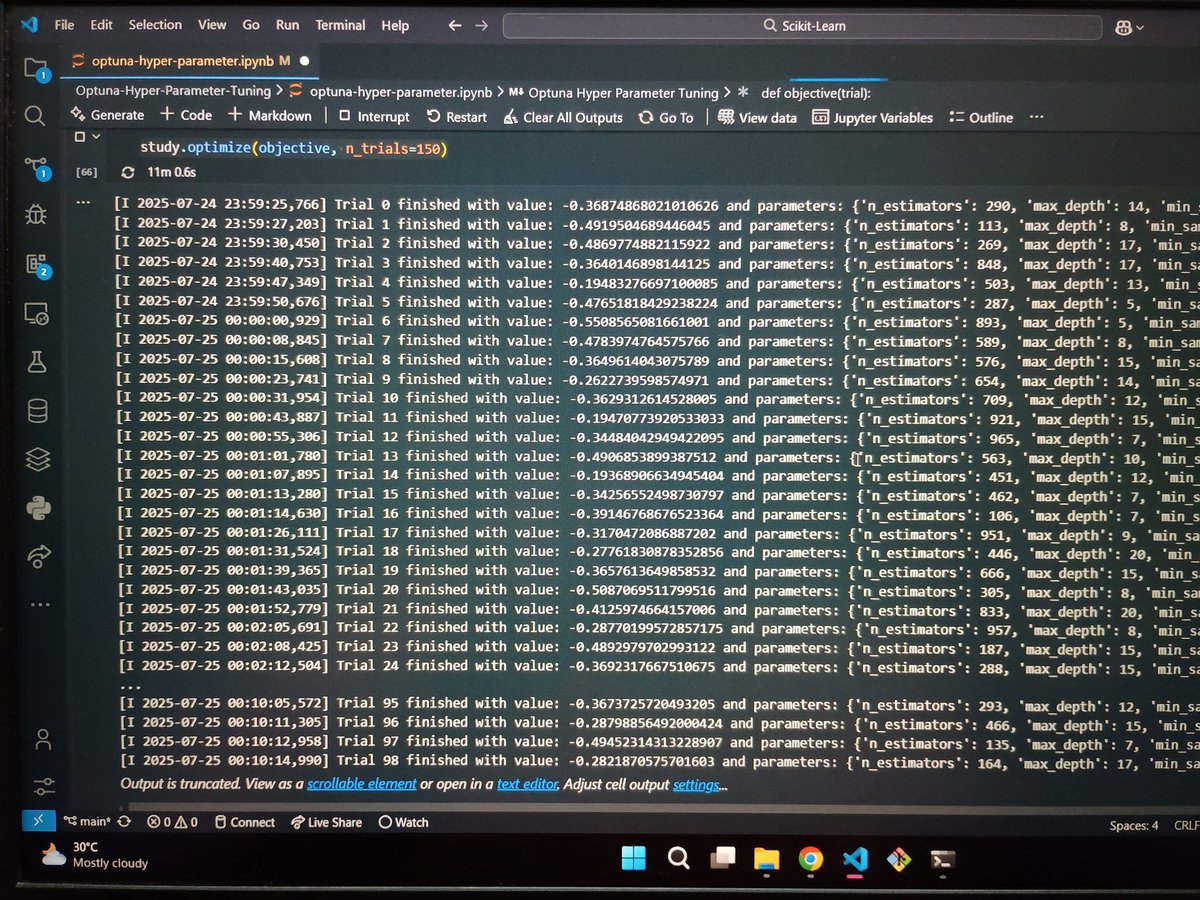The width and height of the screenshot is (1200, 900).
Task: Open truncated output in a text editor link
Action: point(528,784)
